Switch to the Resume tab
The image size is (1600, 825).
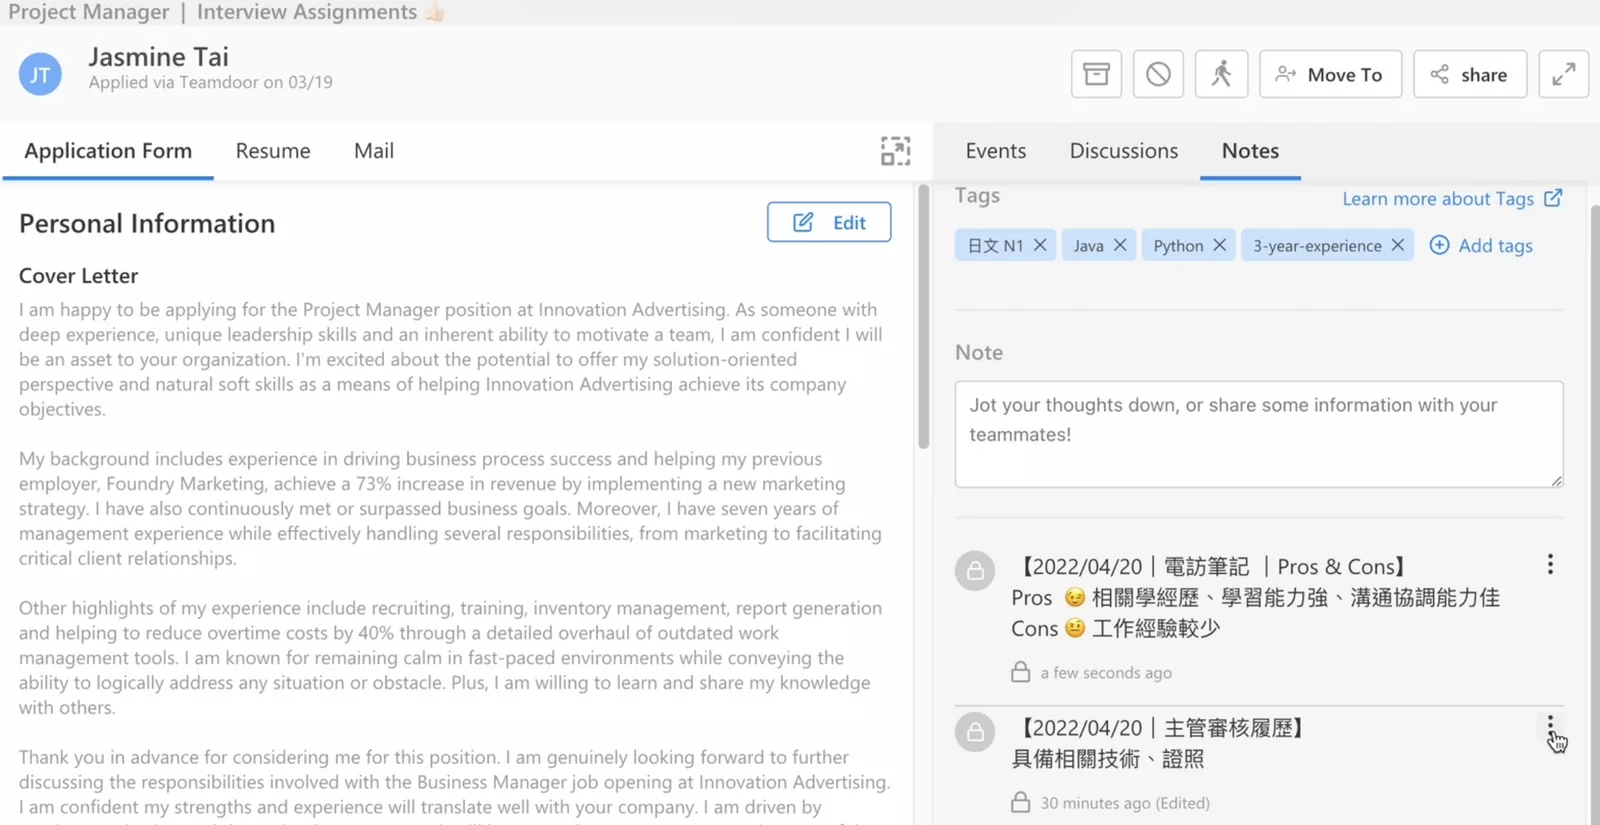273,151
